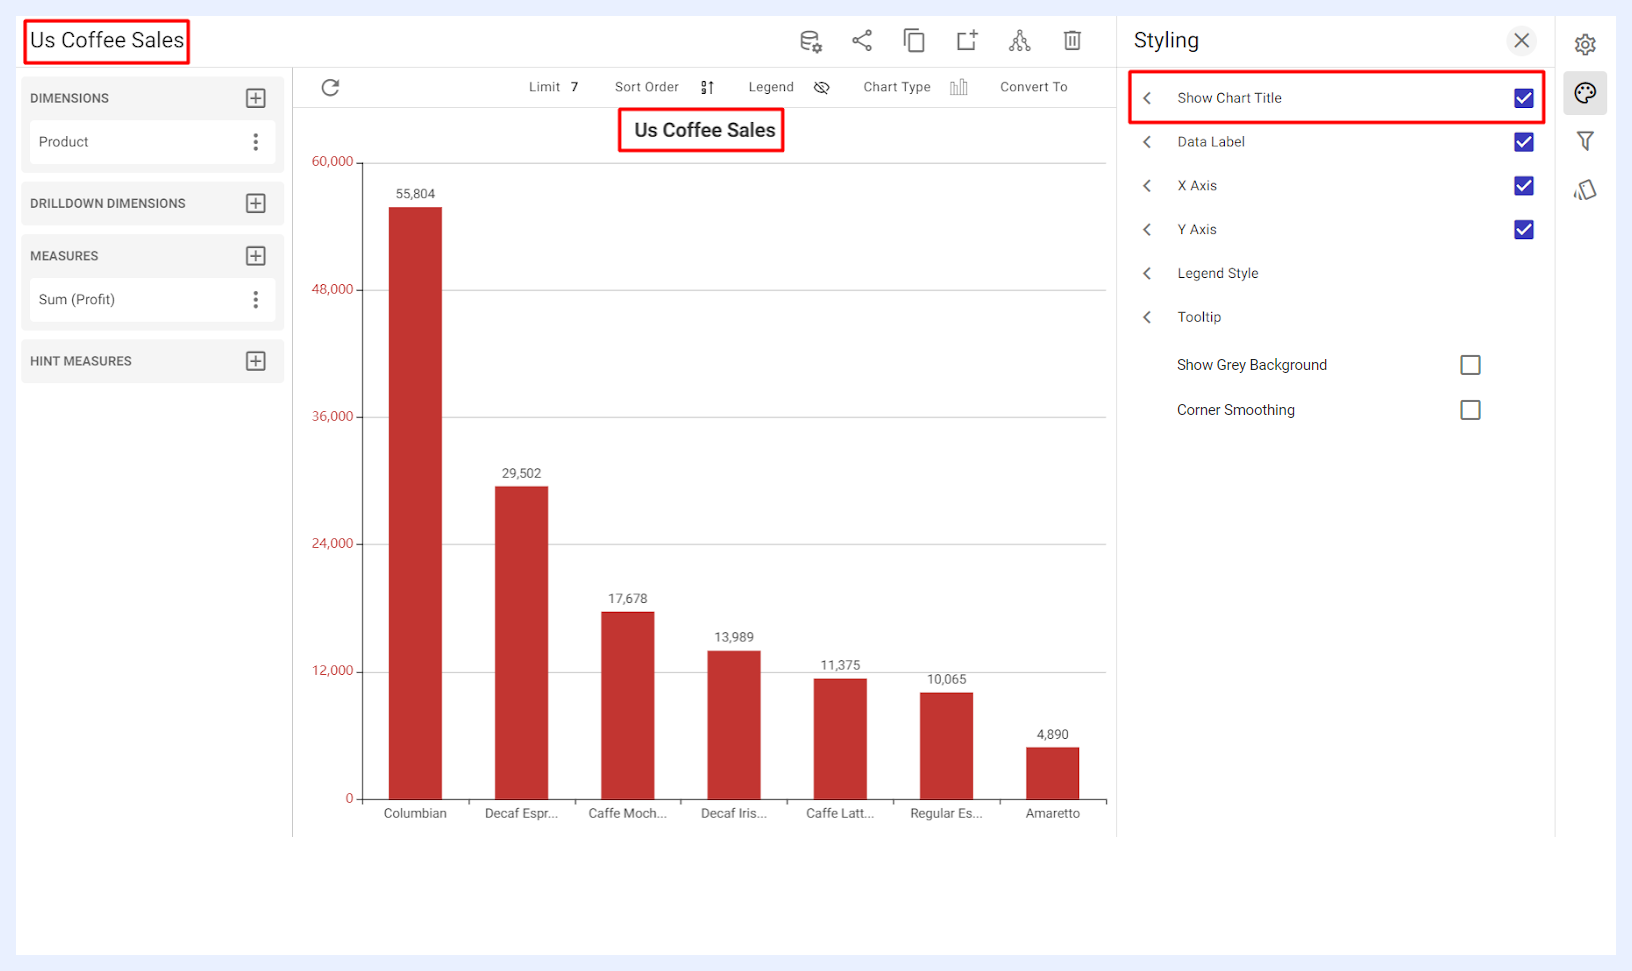Uncheck the Data Label checkbox
The height and width of the screenshot is (971, 1632).
pos(1524,142)
